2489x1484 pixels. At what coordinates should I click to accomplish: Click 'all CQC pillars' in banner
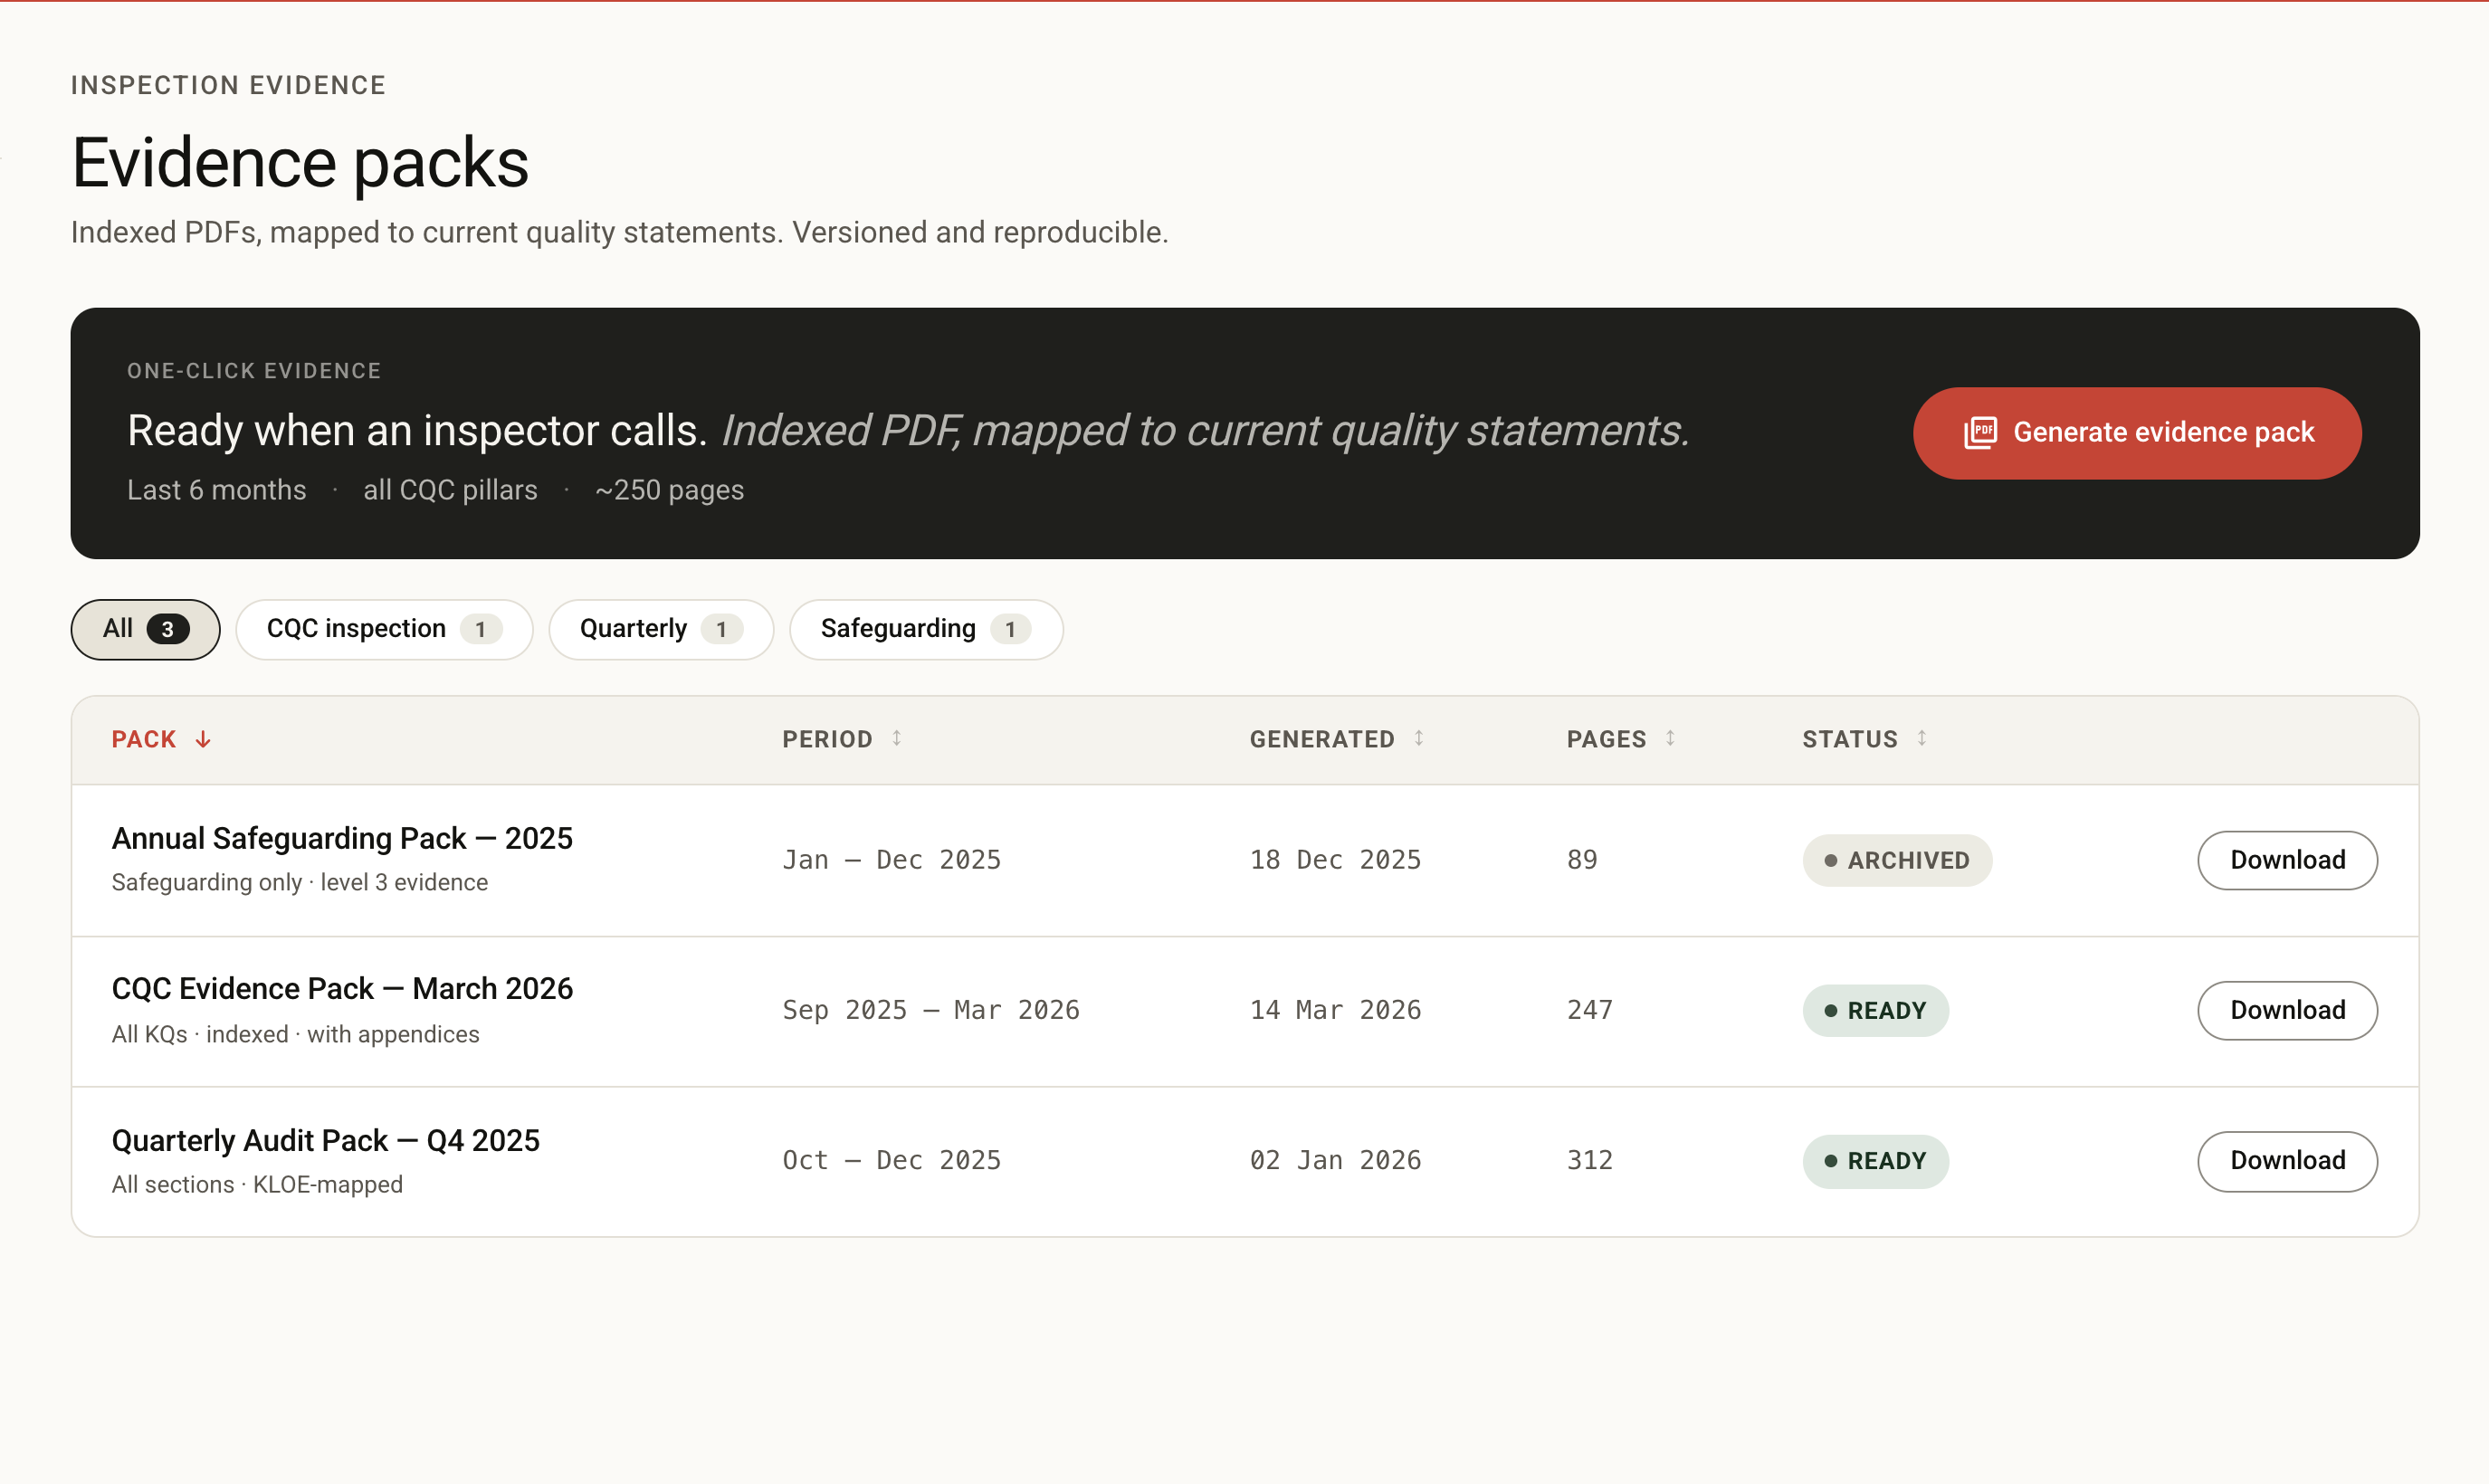point(450,490)
